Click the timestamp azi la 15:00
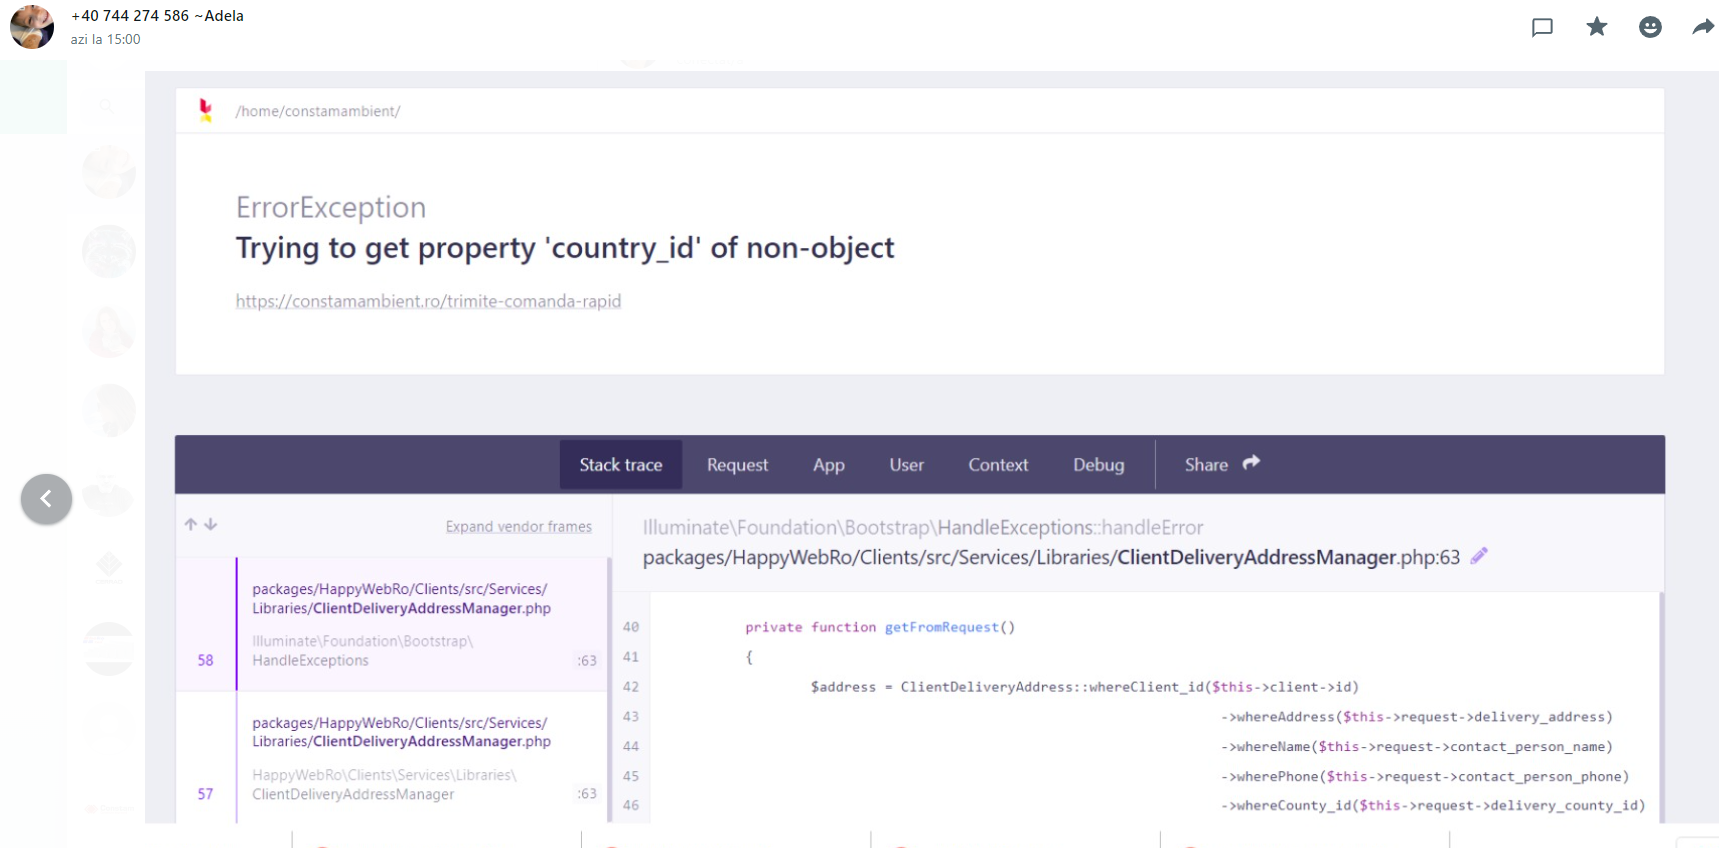Viewport: 1719px width, 848px height. click(x=105, y=39)
